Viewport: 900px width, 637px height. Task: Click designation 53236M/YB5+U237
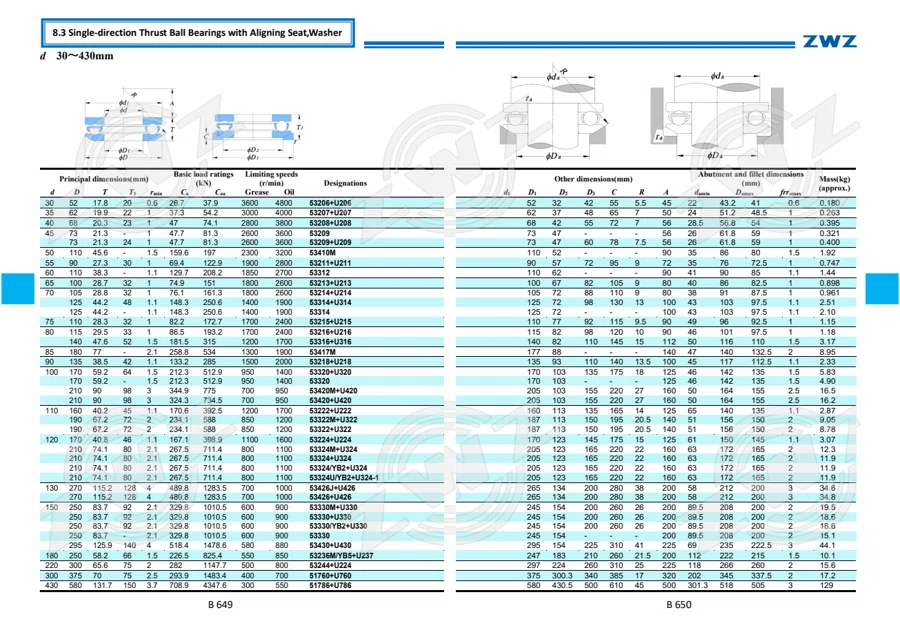point(341,556)
